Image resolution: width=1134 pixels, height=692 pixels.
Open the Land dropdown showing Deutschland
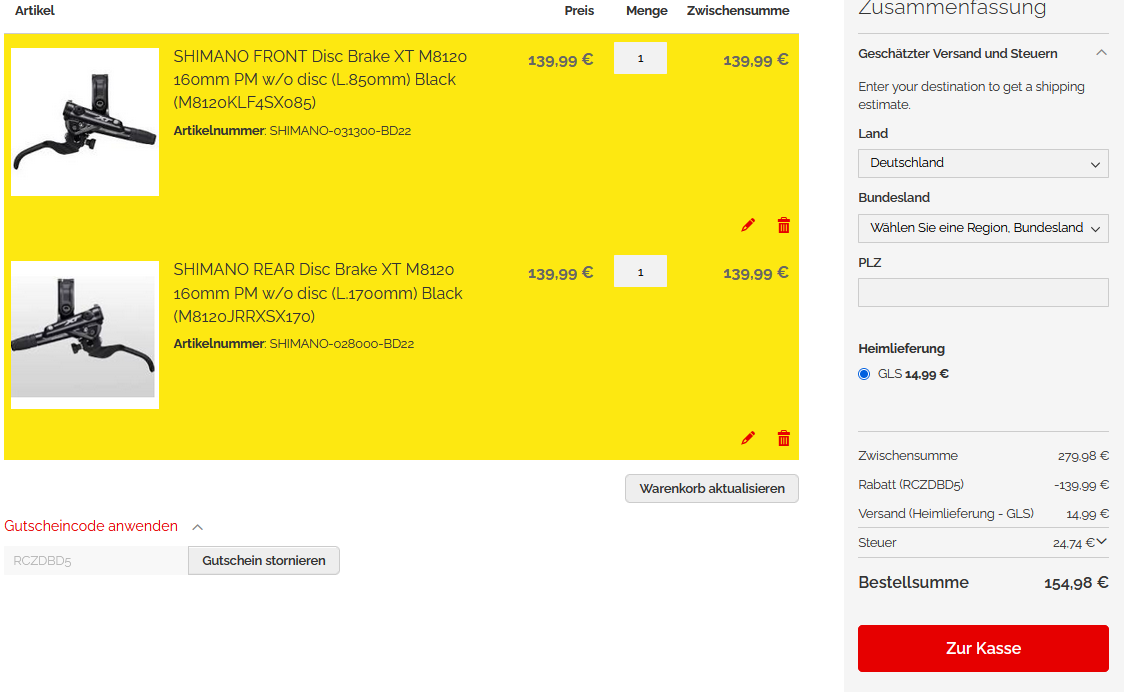983,163
